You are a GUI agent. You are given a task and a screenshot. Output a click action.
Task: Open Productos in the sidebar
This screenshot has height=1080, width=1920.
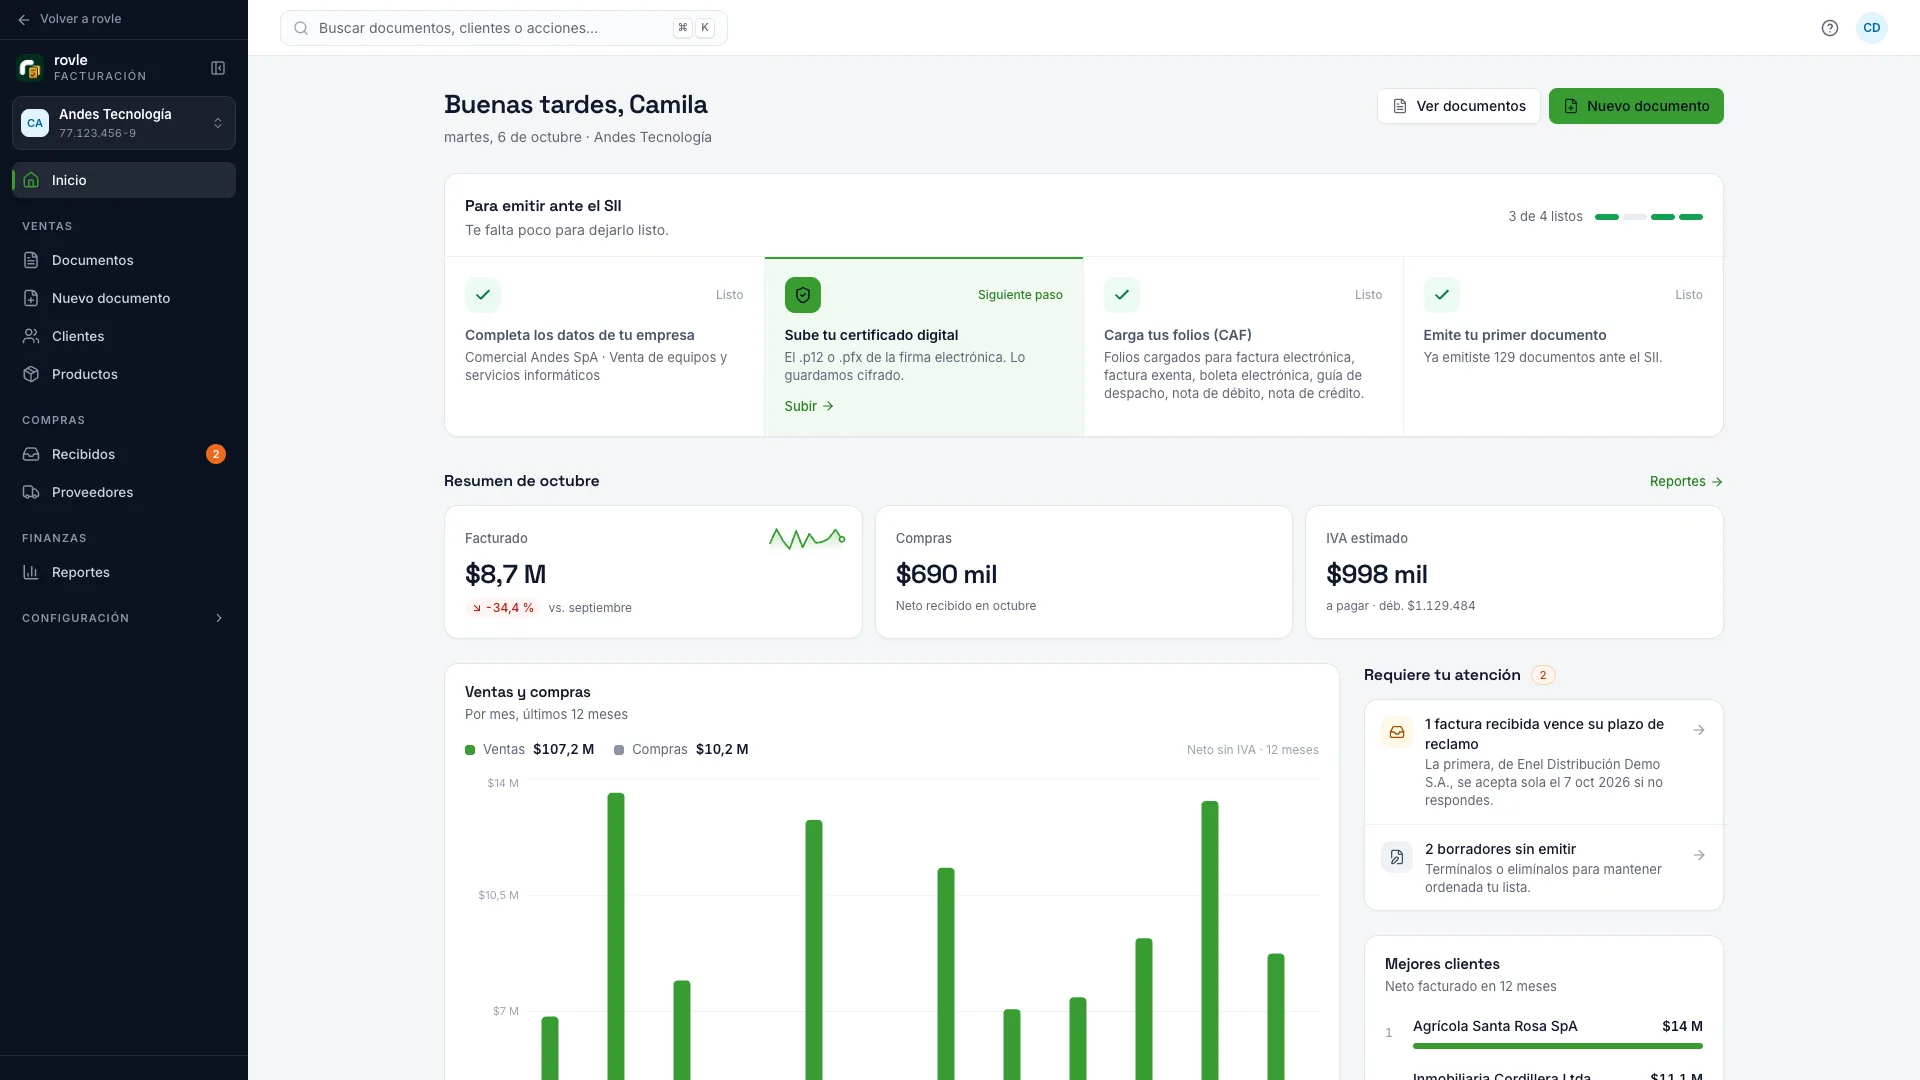coord(124,374)
